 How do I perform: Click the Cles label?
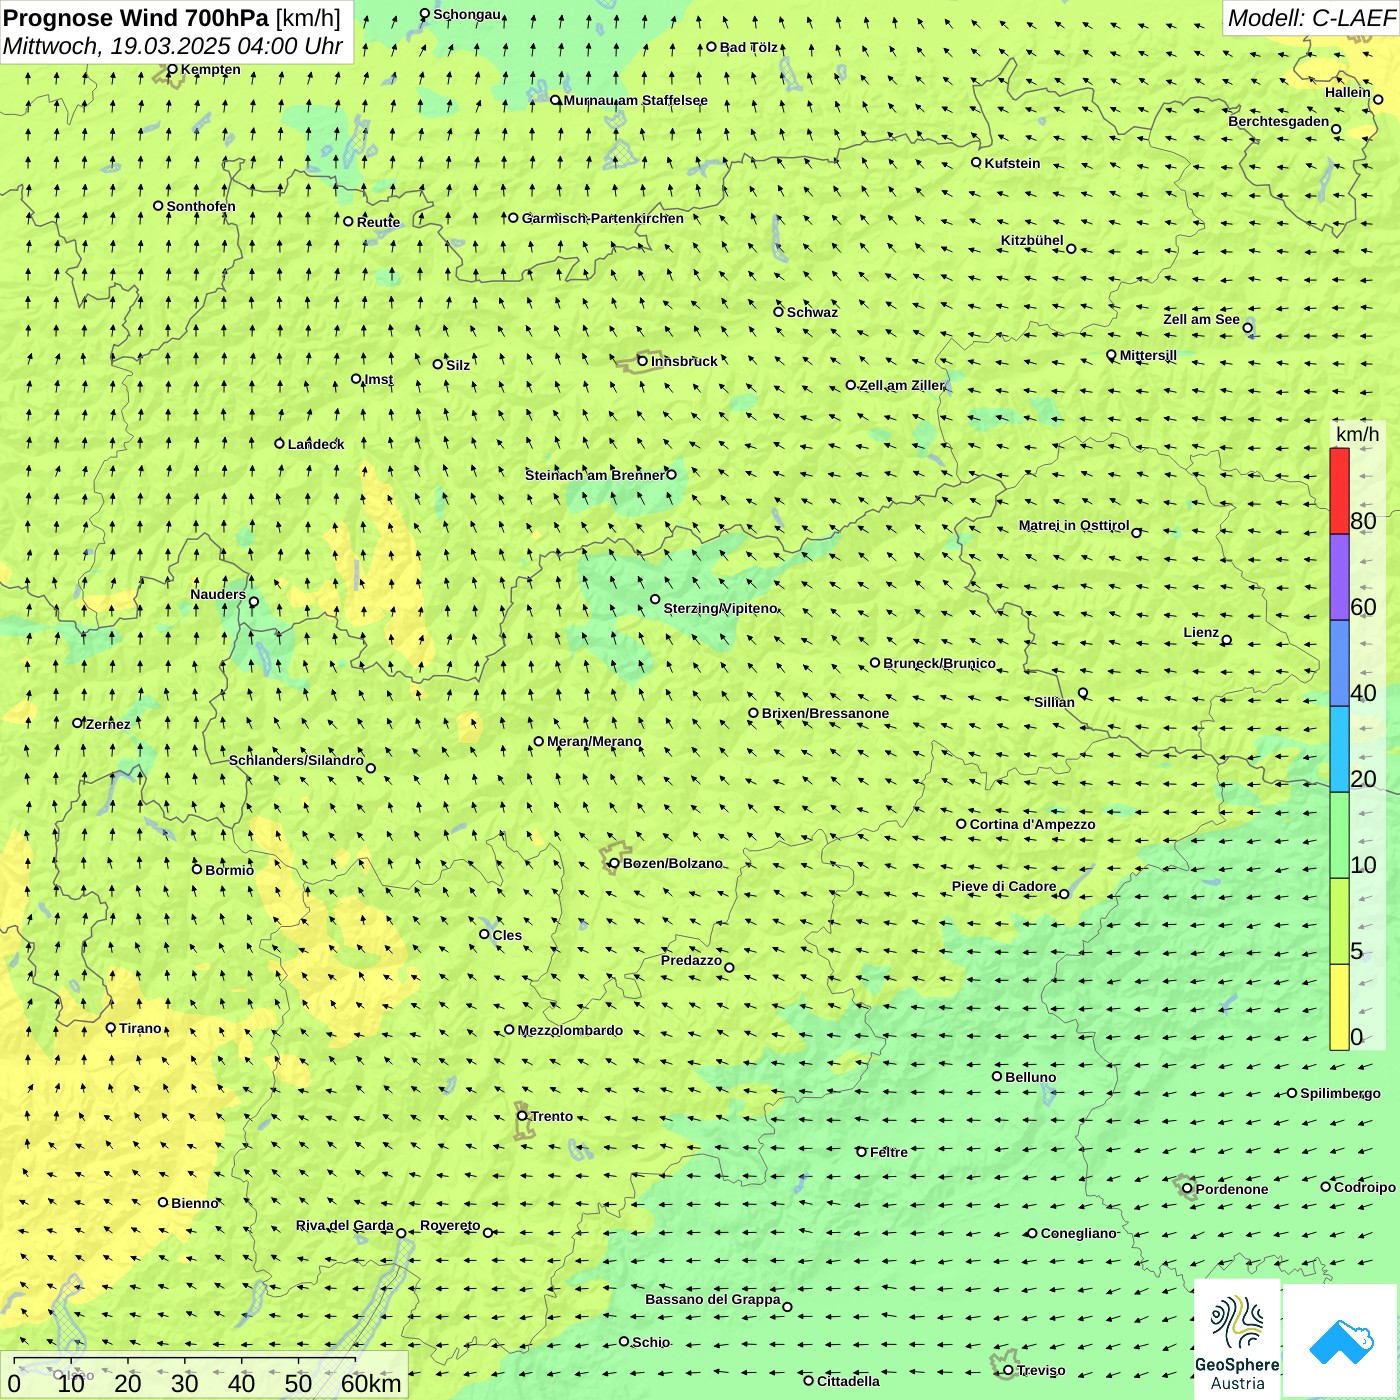(x=506, y=935)
